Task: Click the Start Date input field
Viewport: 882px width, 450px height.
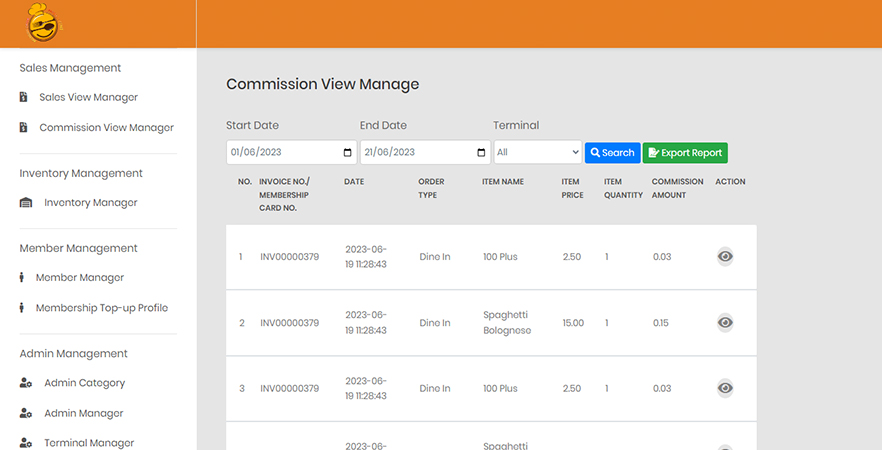Action: click(280, 153)
